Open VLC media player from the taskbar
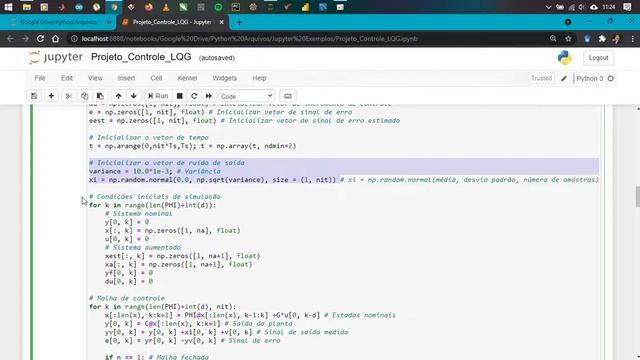 (x=166, y=7)
